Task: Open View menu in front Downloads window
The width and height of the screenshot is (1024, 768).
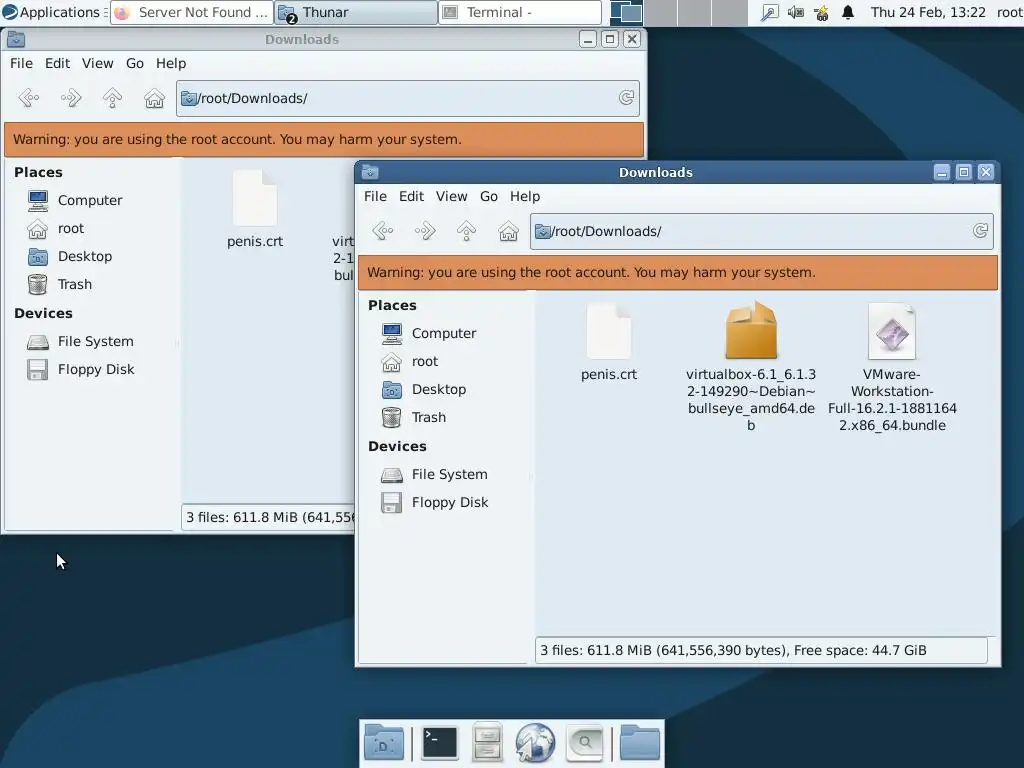Action: 451,197
